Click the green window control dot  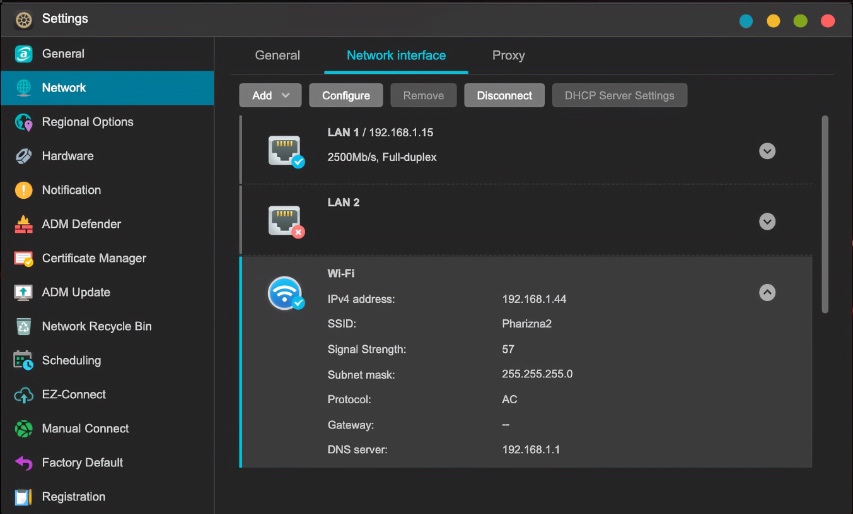(800, 21)
